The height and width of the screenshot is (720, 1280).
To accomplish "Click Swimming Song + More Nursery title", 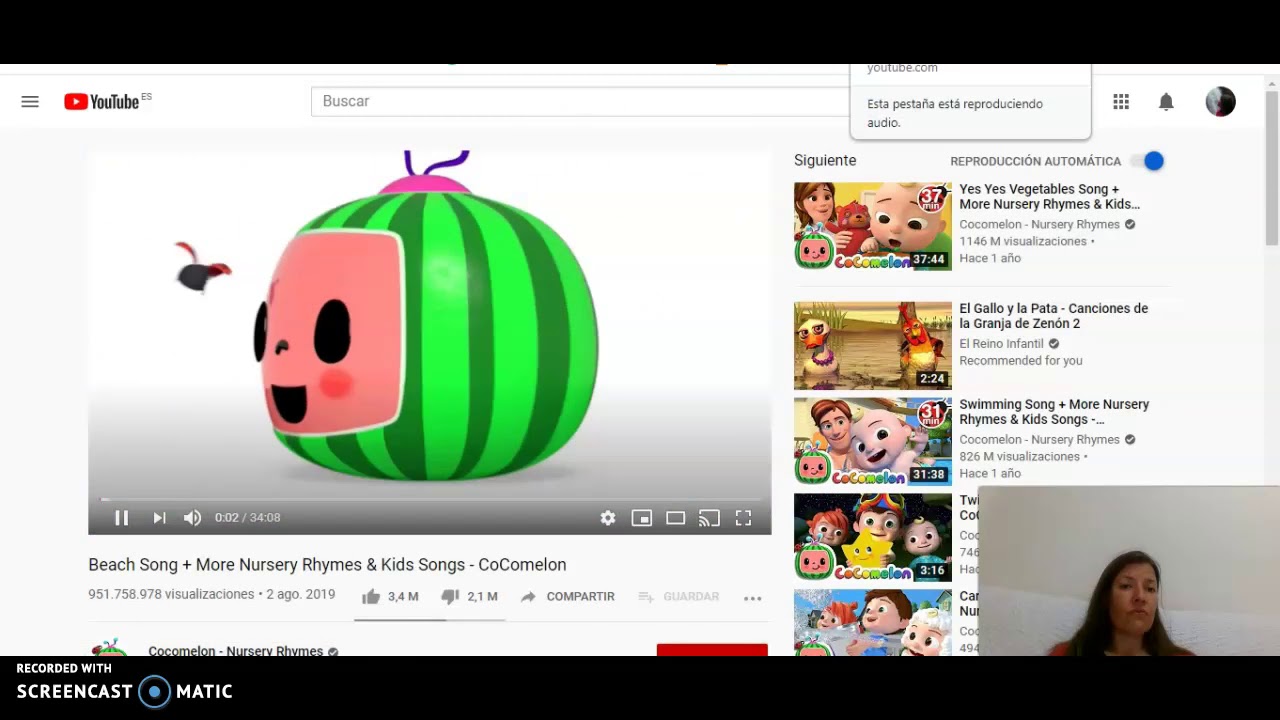I will [x=1054, y=412].
